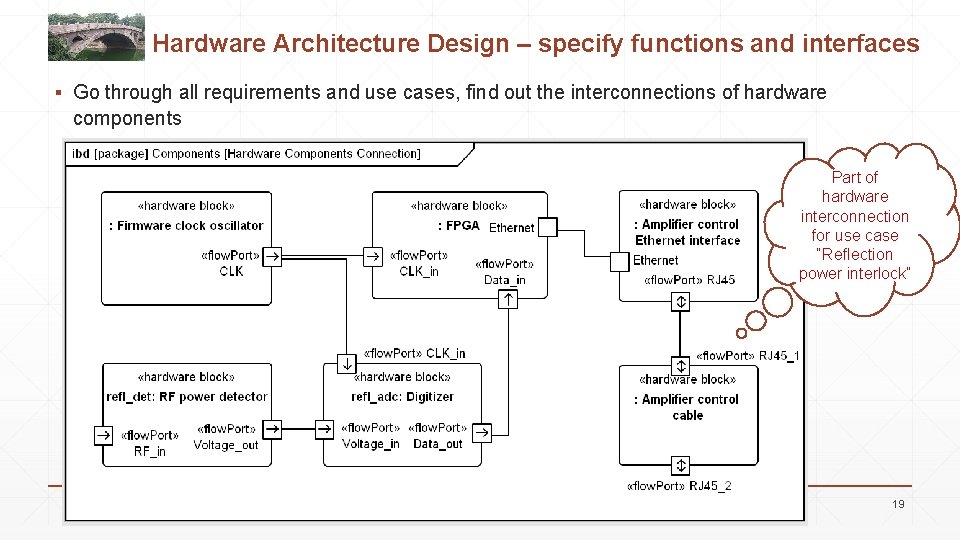Click the Ethernet port square on Amplifier control Ethernet interface
The image size is (960, 540).
click(x=620, y=262)
